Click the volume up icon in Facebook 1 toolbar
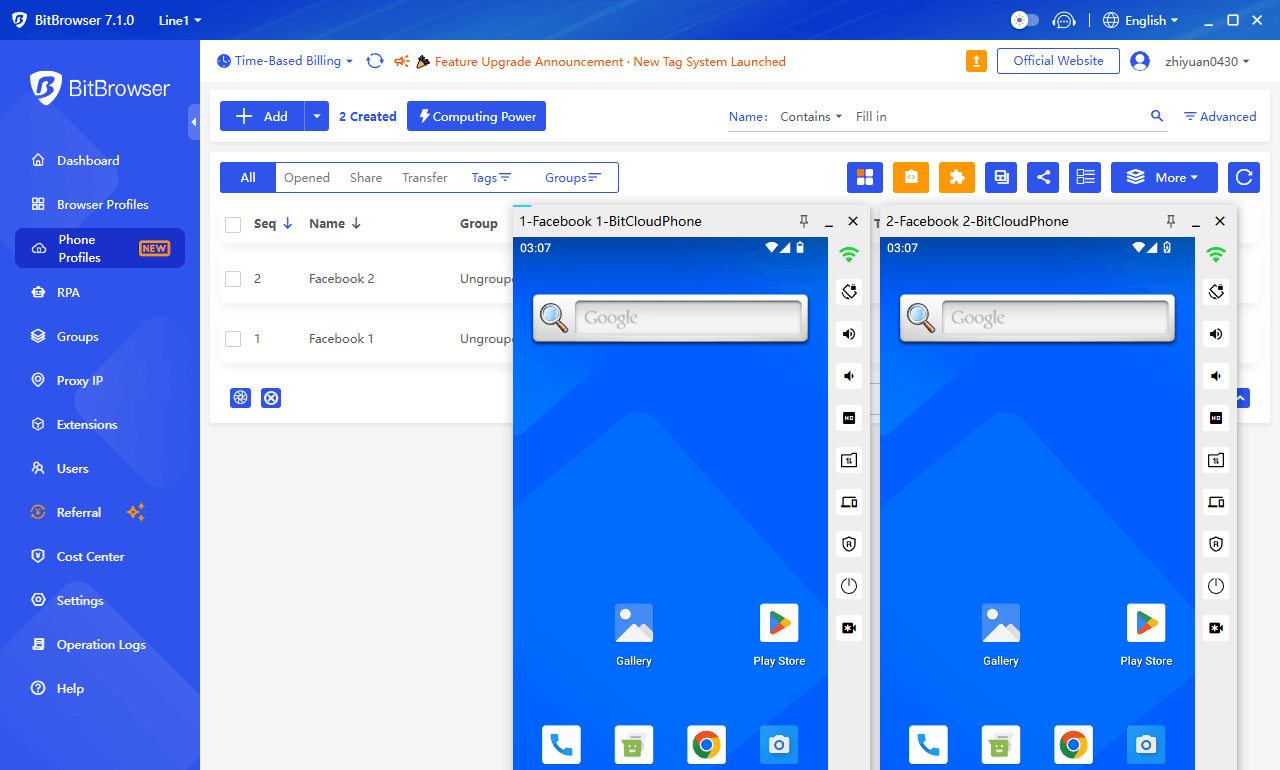 [849, 334]
